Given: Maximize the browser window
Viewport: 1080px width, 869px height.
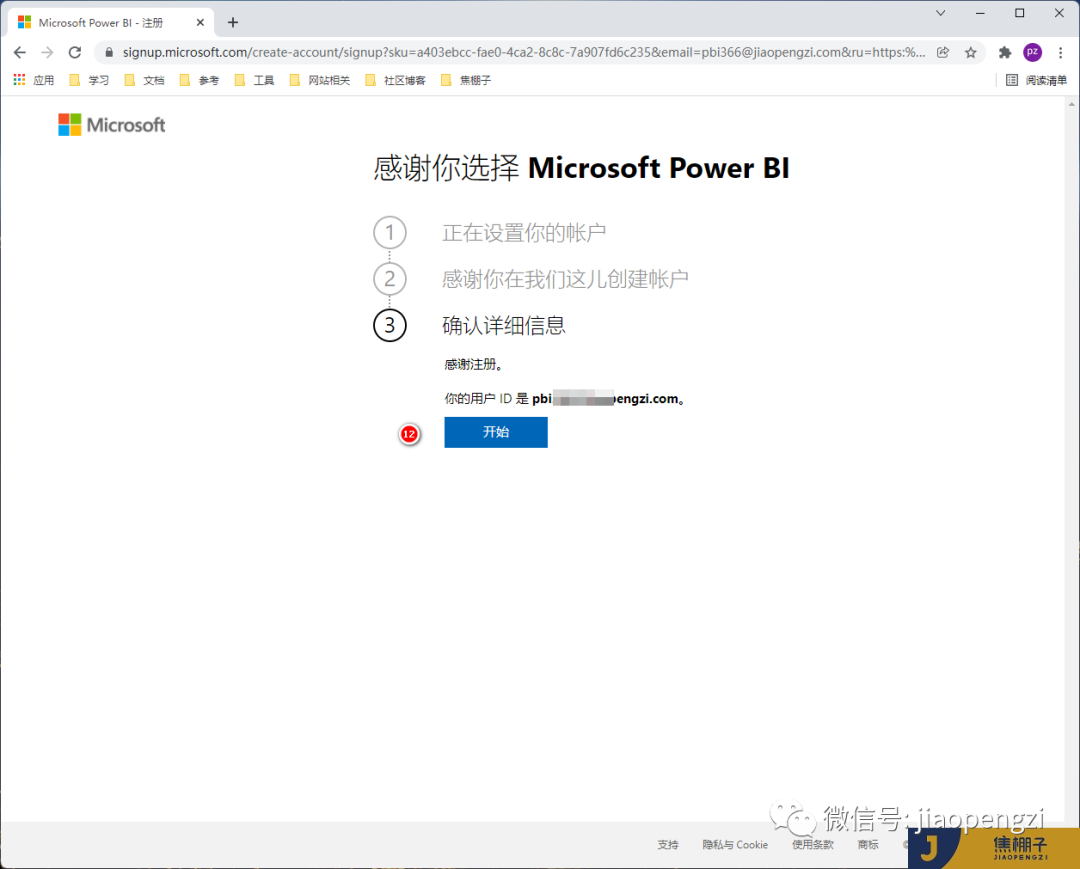Looking at the screenshot, I should coord(1020,13).
